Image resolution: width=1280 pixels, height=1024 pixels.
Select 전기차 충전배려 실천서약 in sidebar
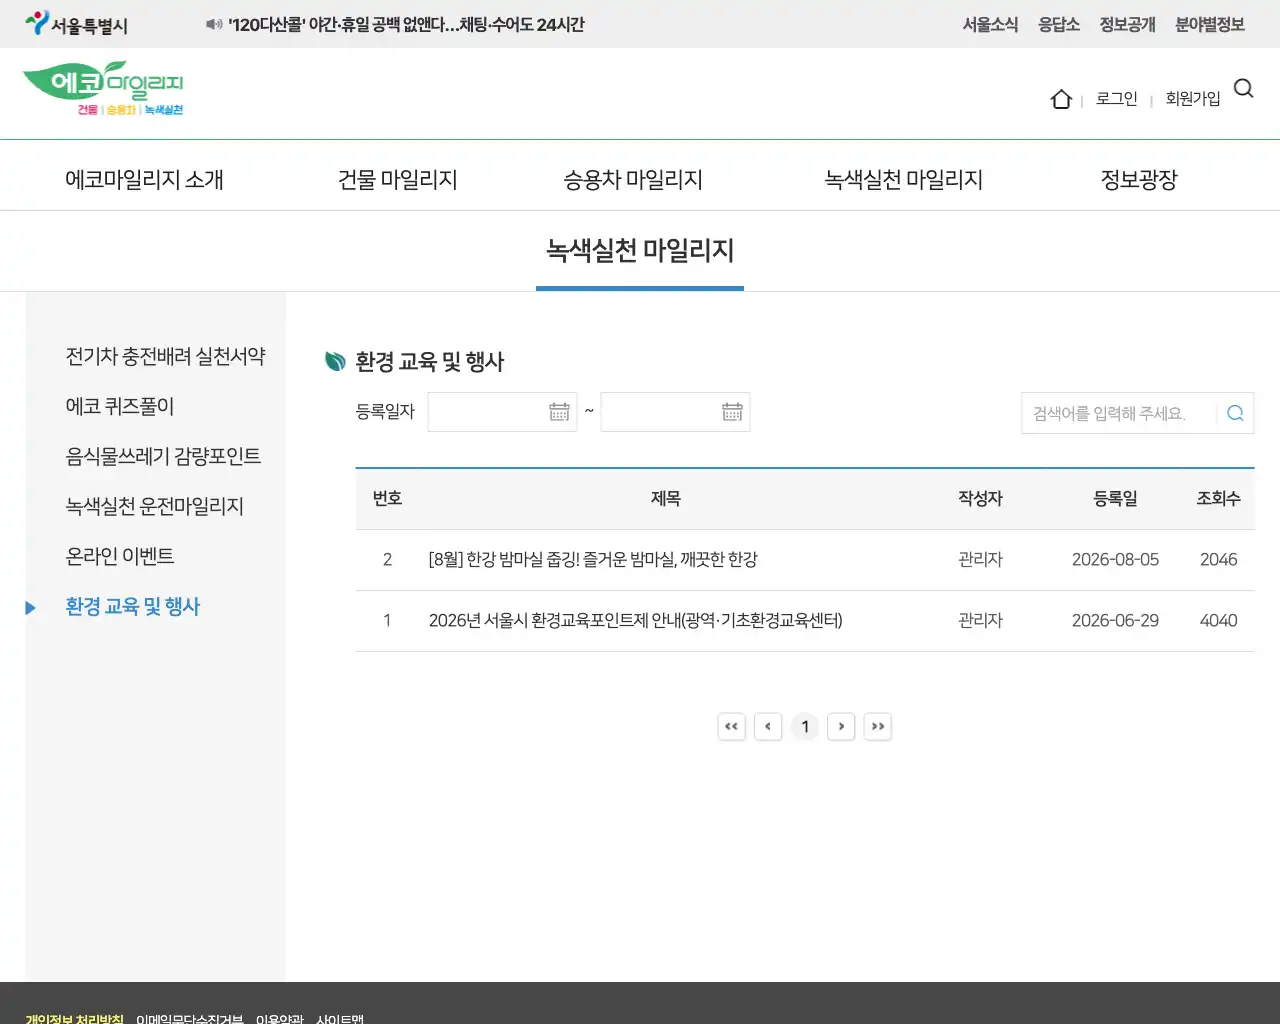point(166,357)
